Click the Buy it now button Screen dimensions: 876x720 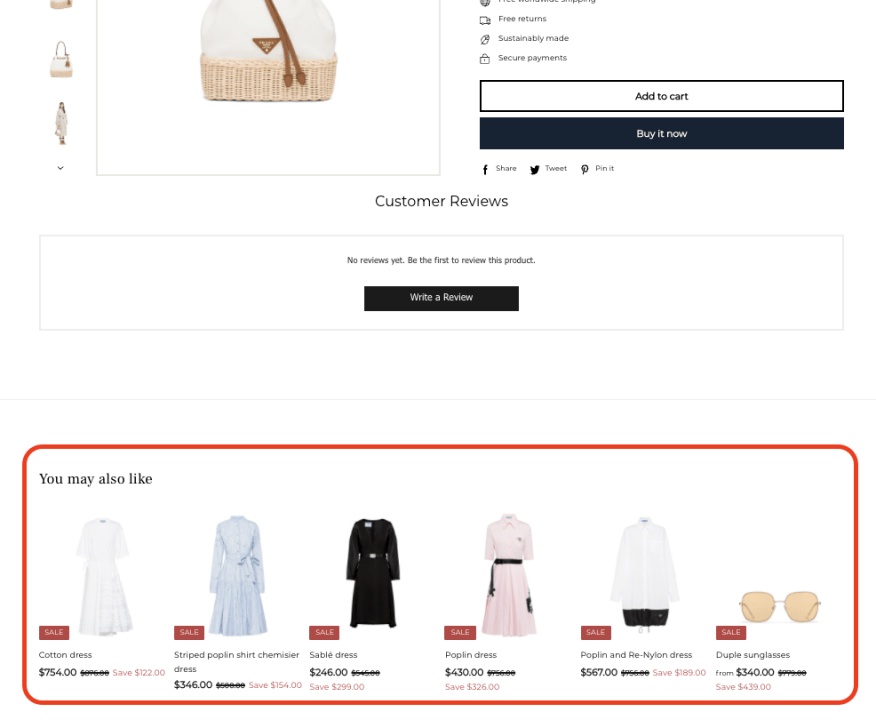661,133
